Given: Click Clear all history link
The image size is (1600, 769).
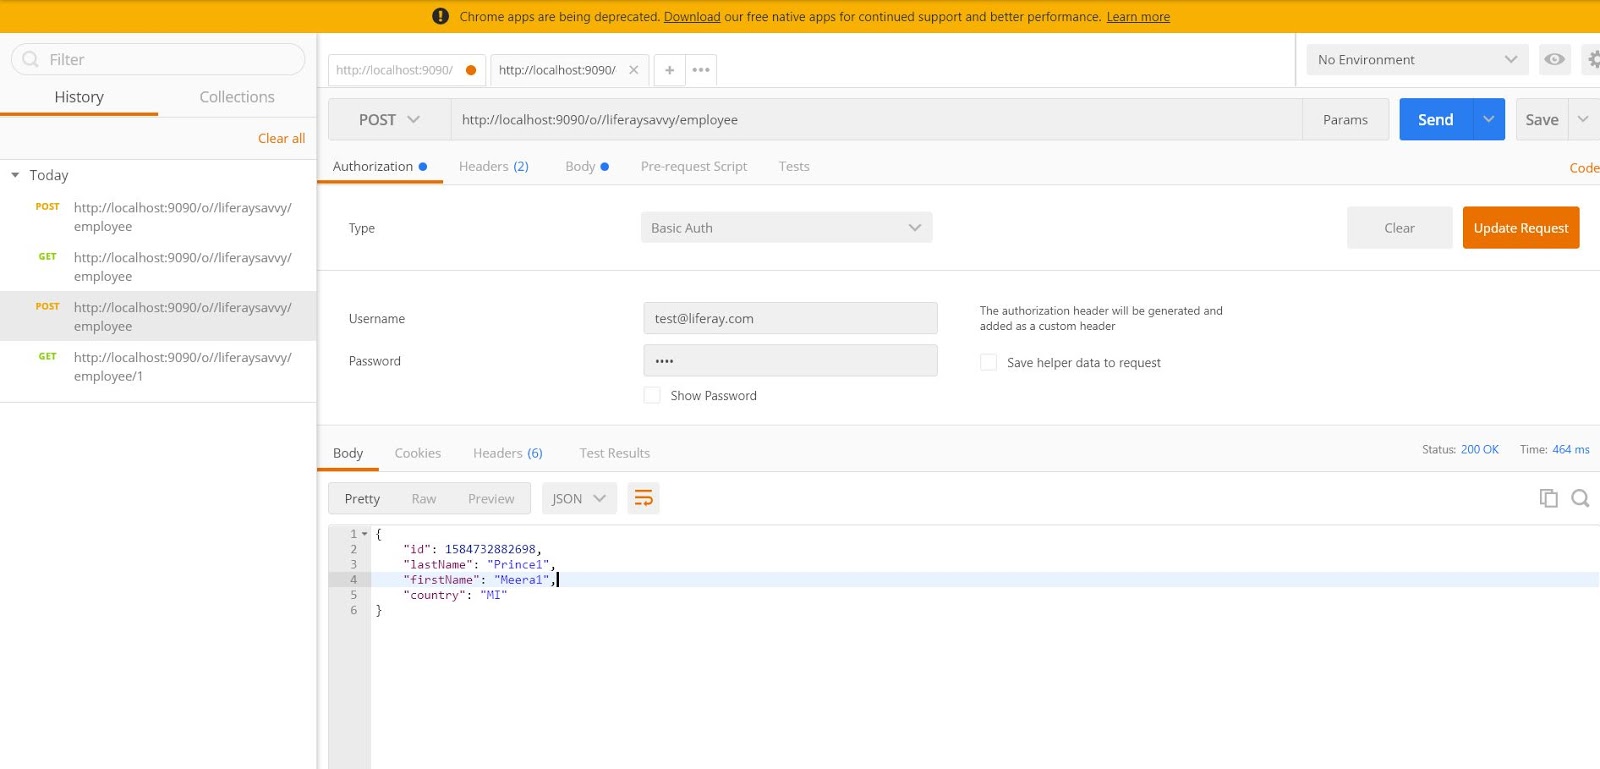Looking at the screenshot, I should click(281, 138).
